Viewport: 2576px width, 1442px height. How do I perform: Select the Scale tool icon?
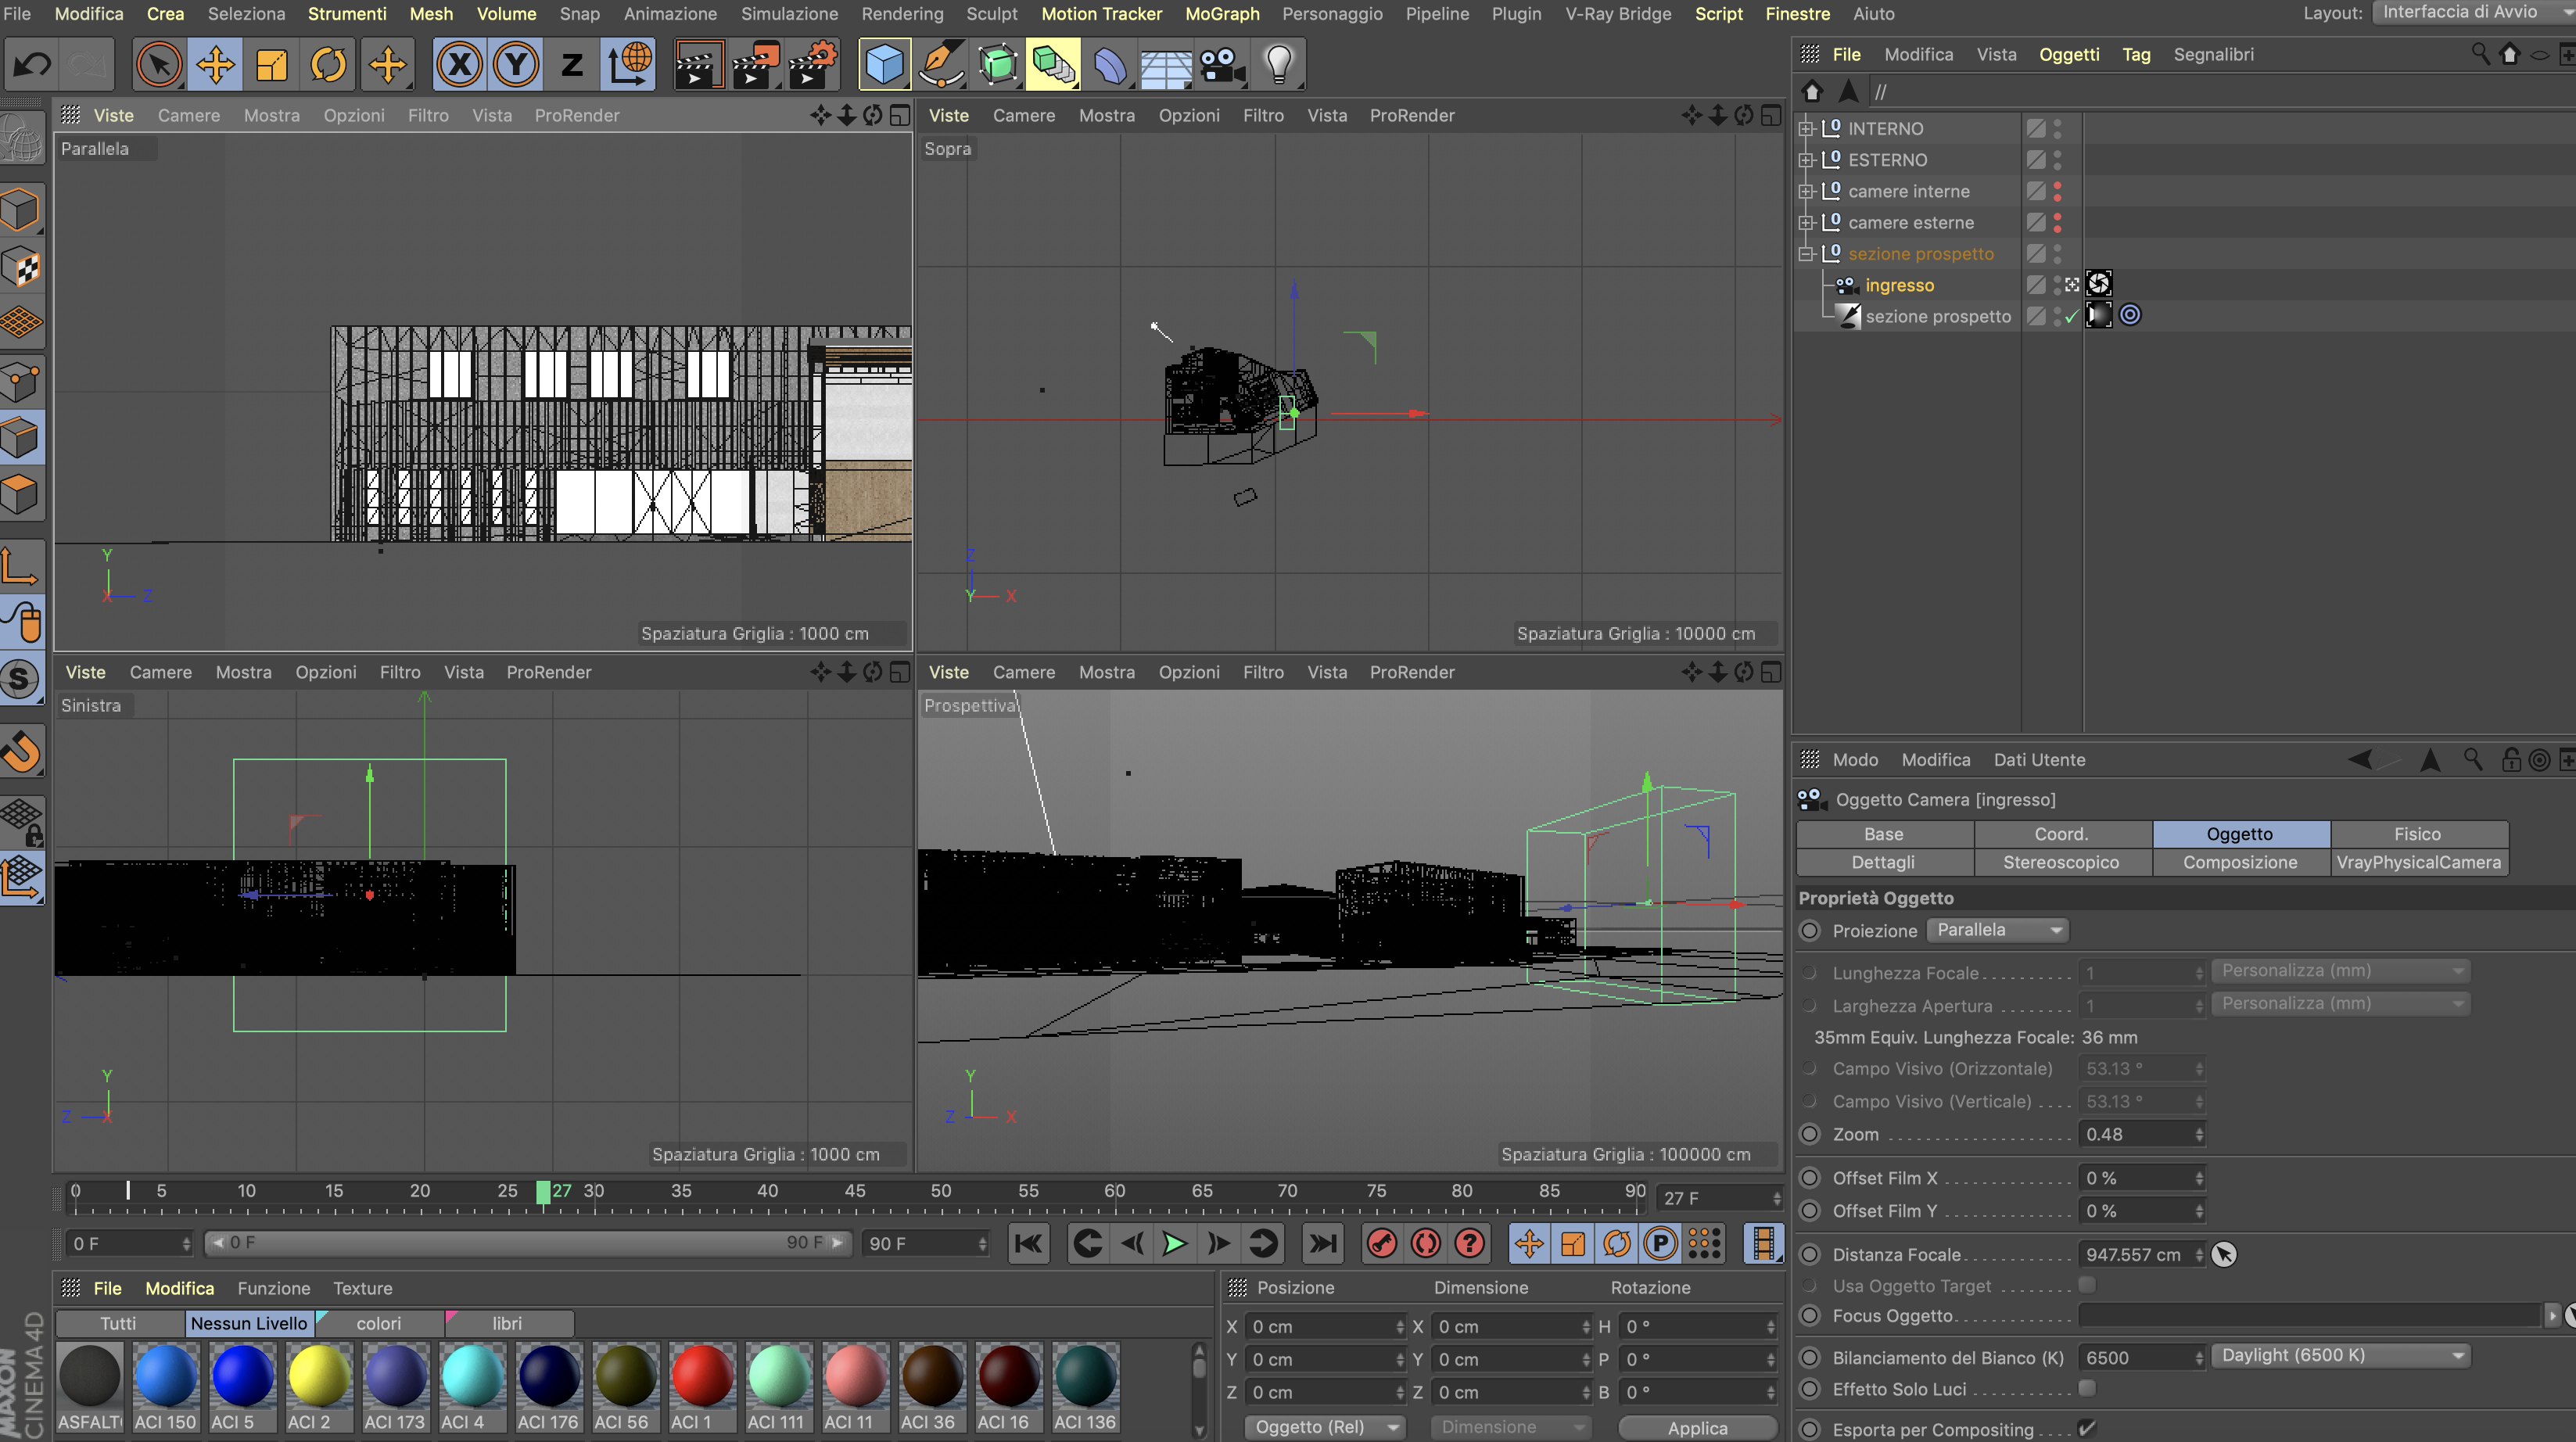click(x=271, y=66)
